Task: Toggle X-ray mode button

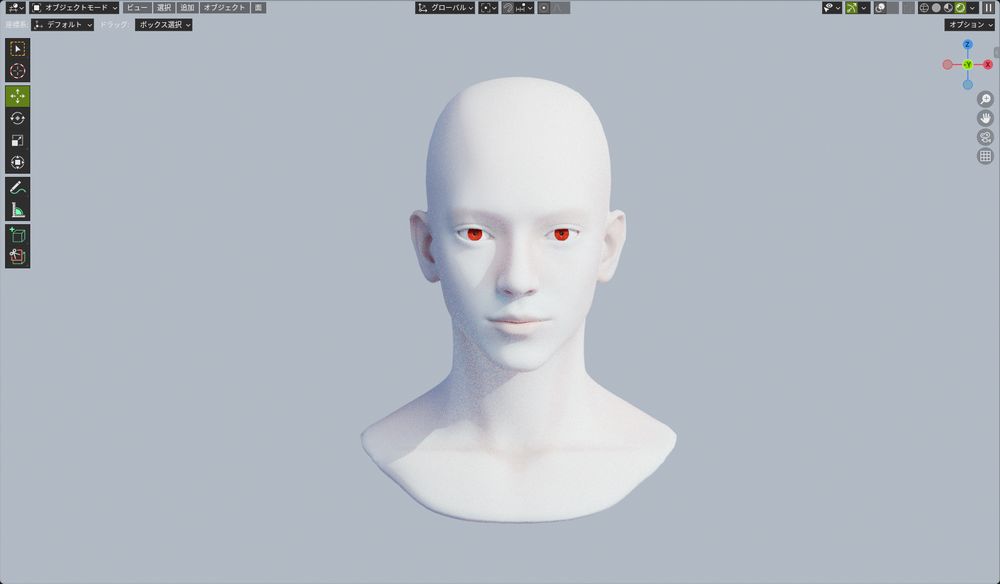Action: 909,8
